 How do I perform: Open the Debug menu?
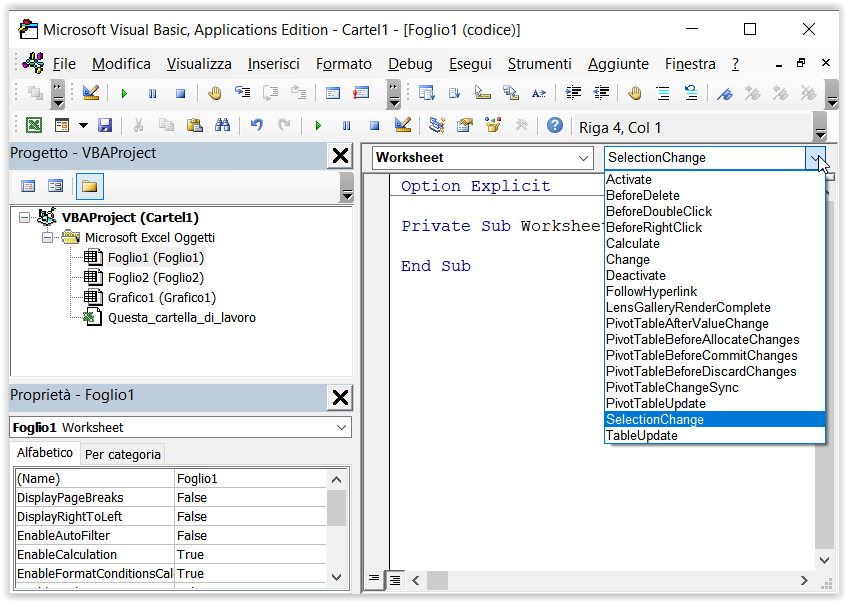coord(410,64)
